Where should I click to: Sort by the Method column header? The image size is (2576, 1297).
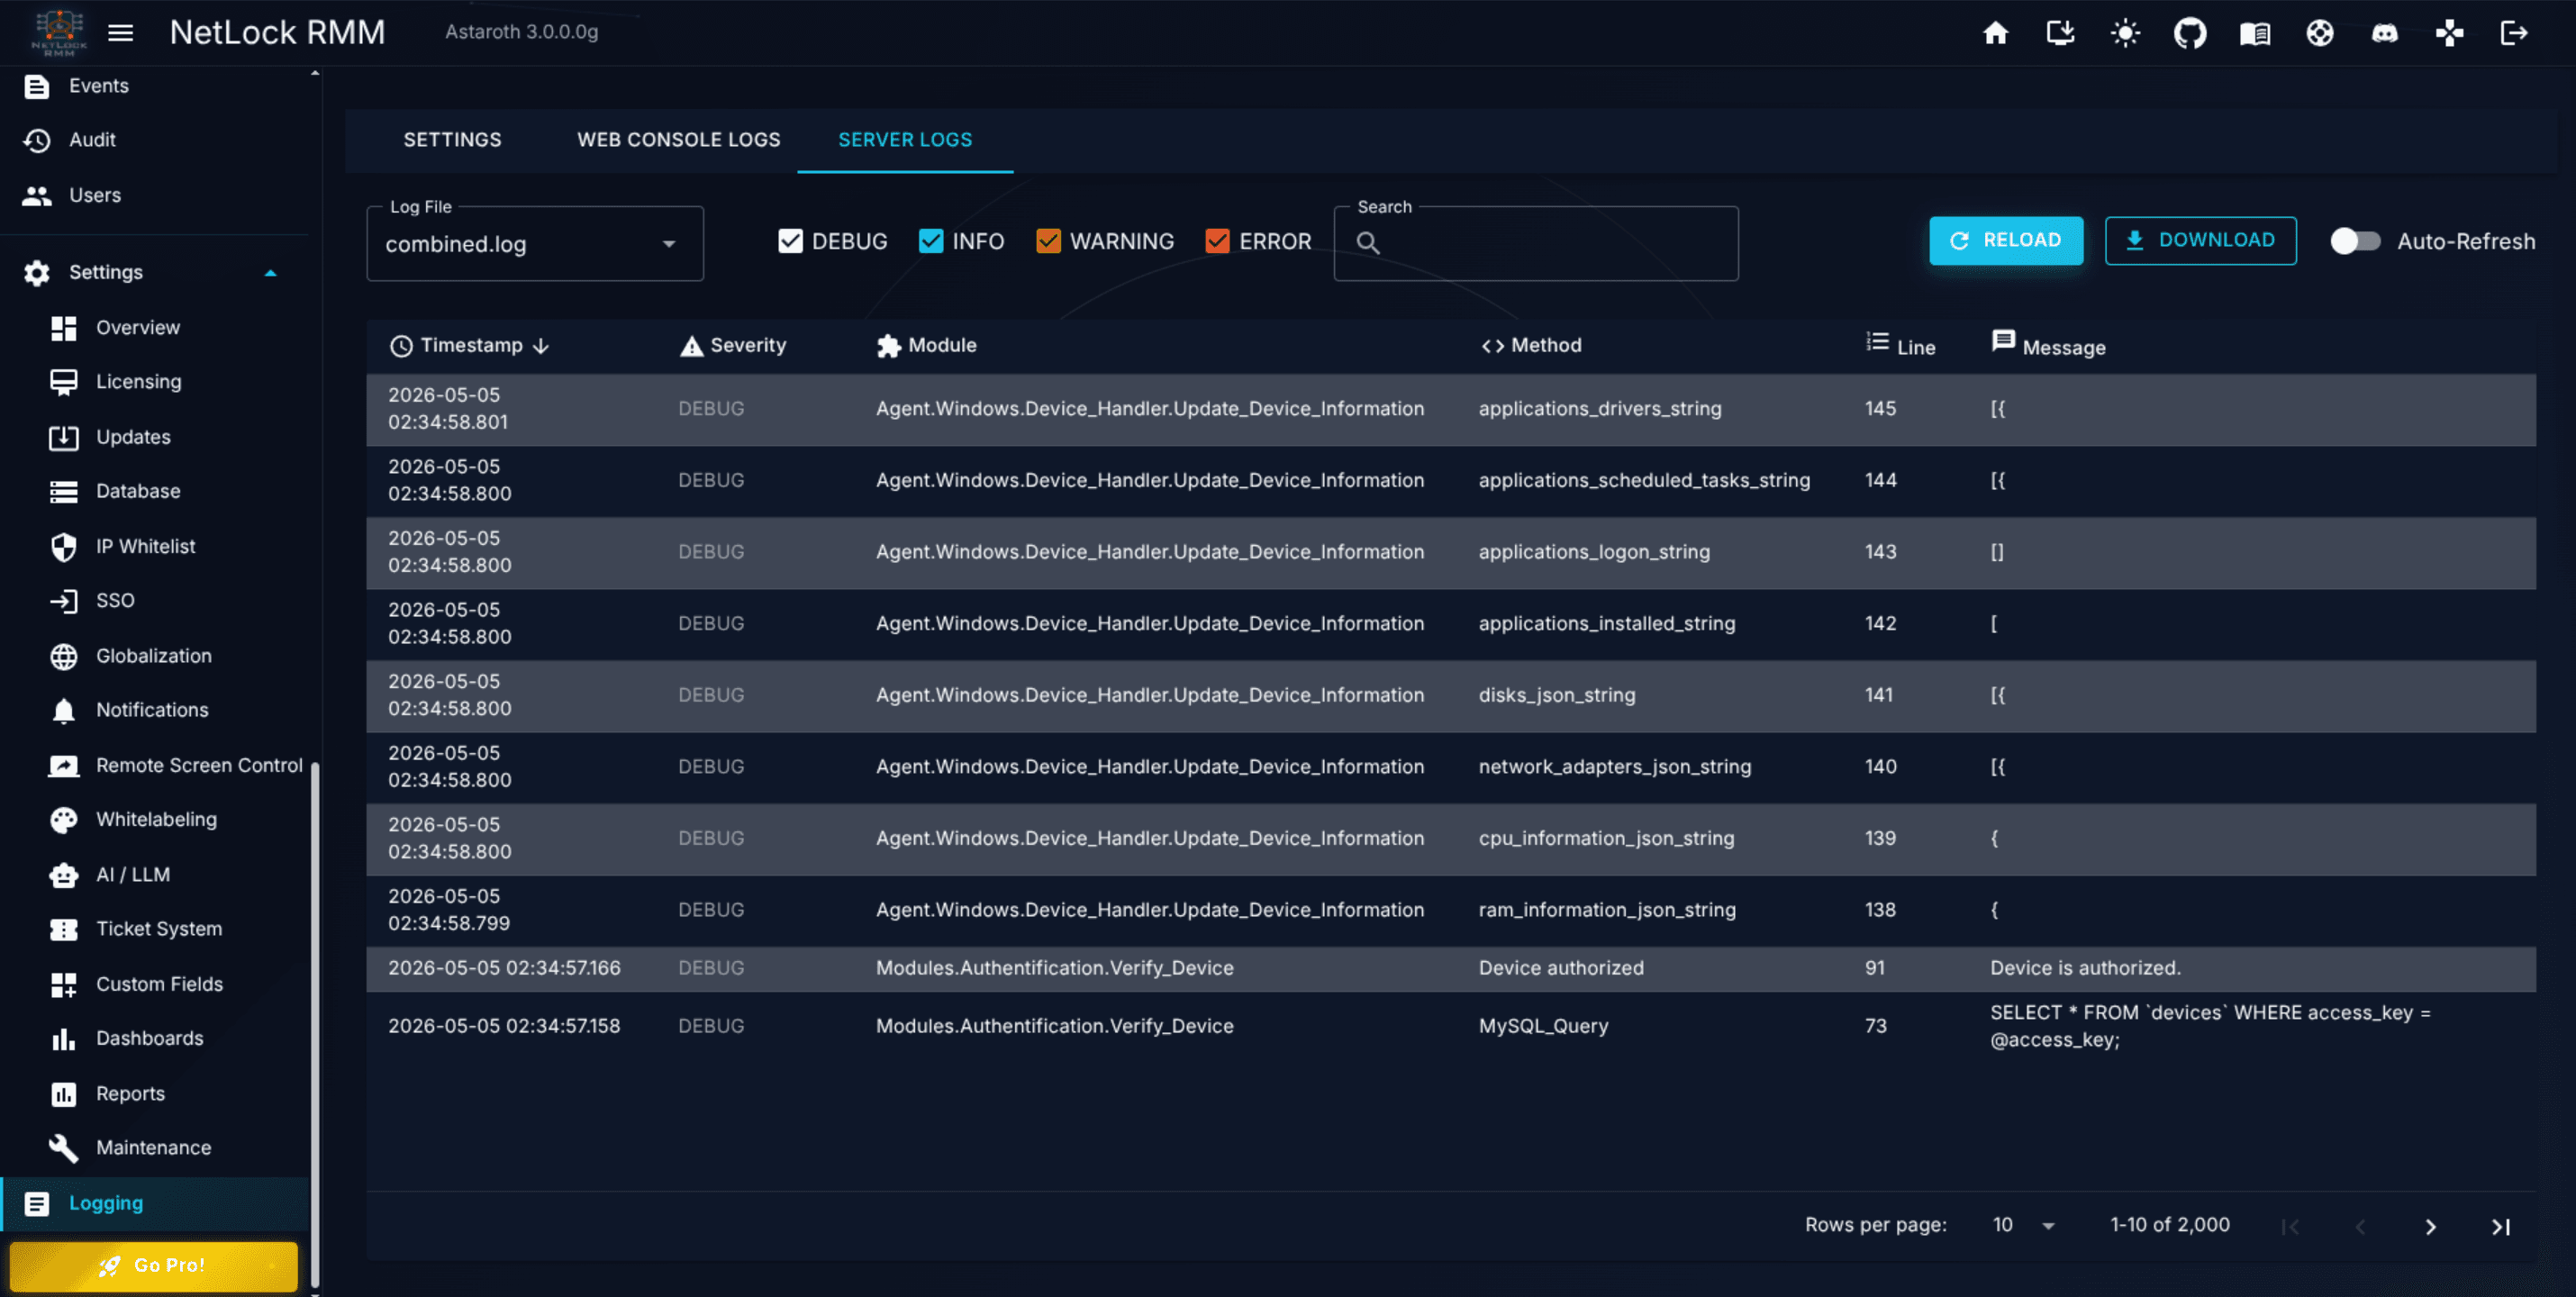[x=1530, y=345]
